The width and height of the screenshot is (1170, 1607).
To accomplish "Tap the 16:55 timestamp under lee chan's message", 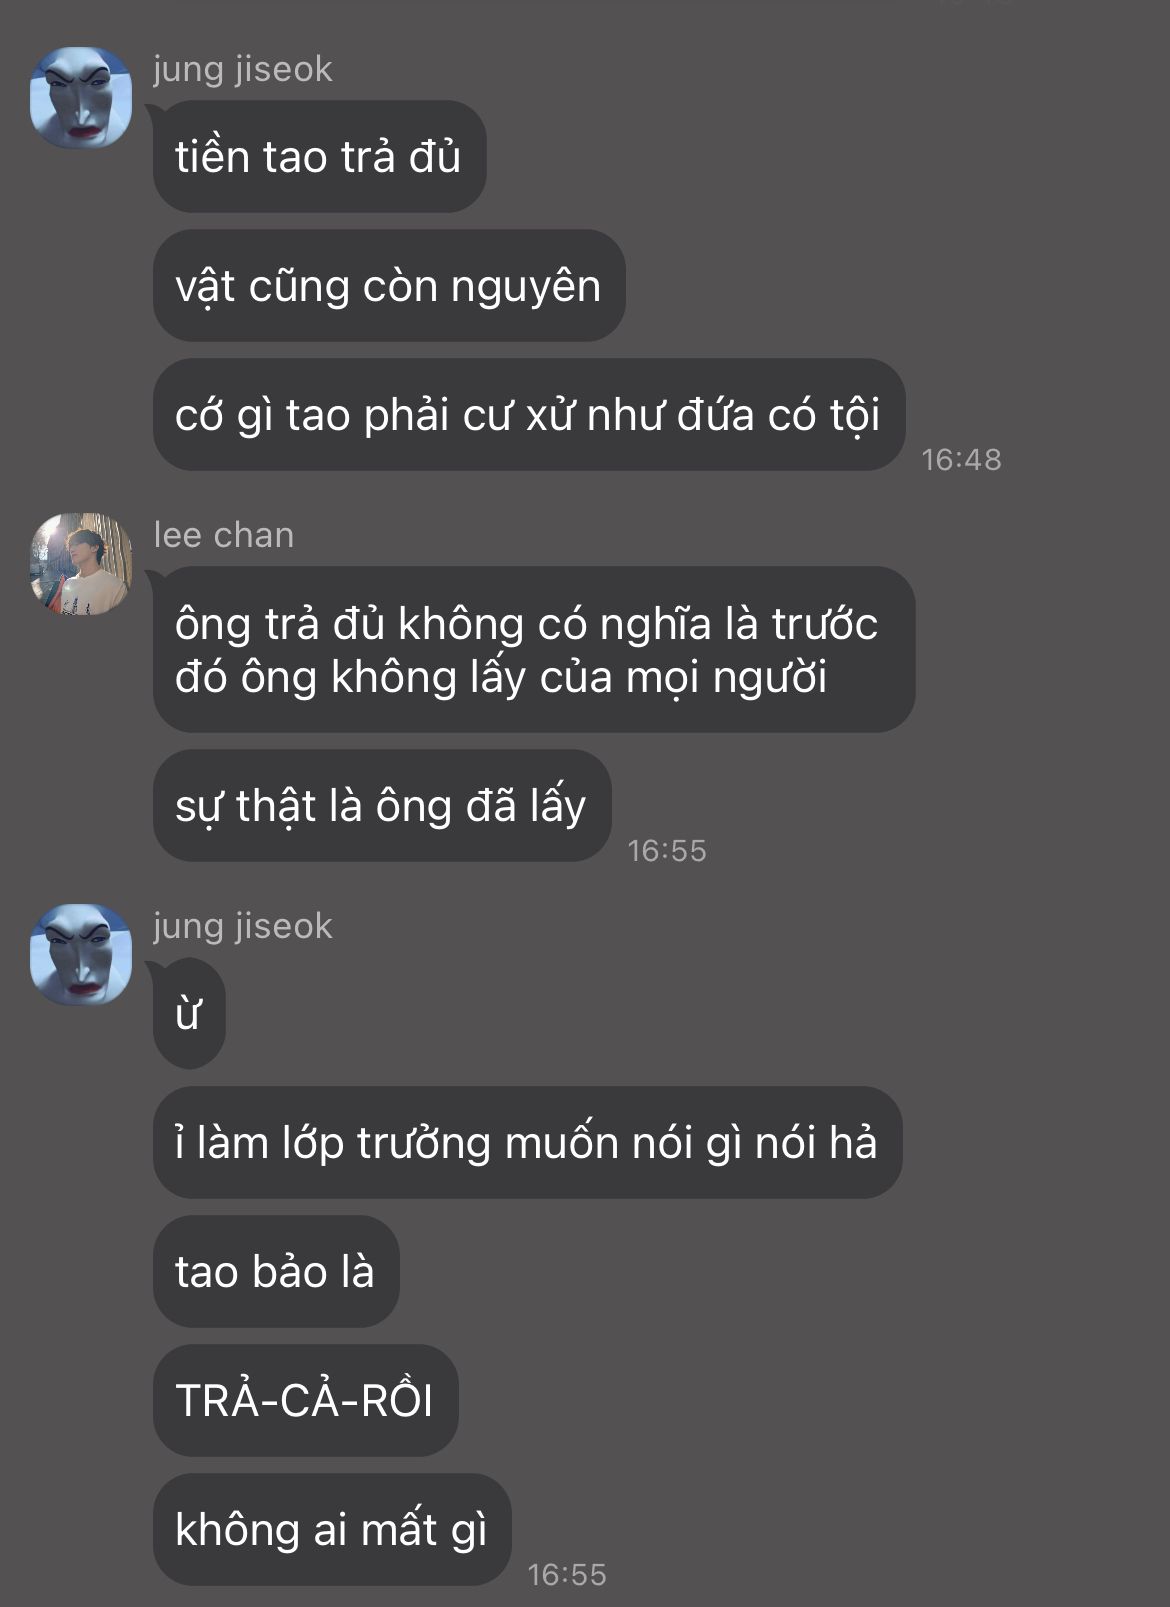I will (x=667, y=850).
